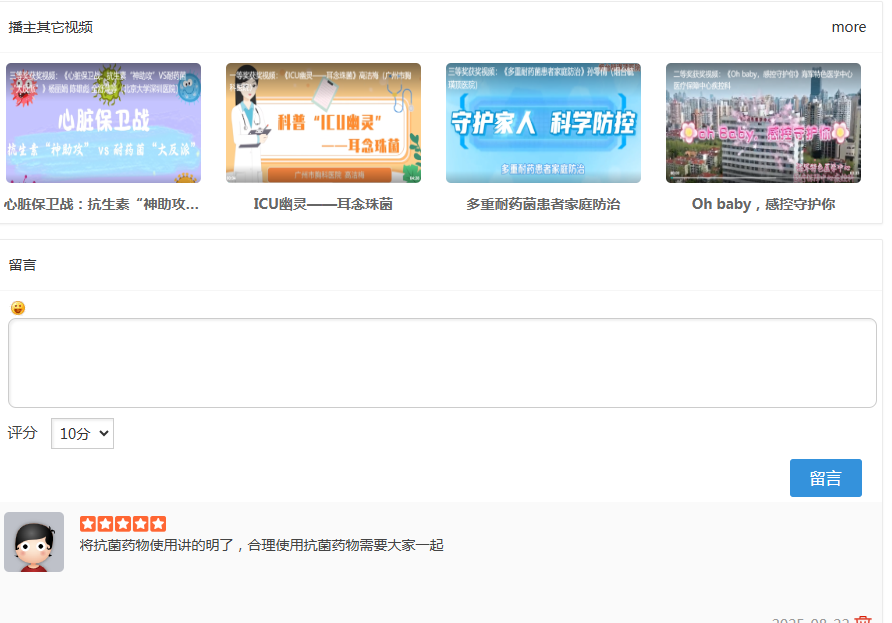Viewport: 892px width, 623px height.
Task: Click inside the comment text area
Action: tap(442, 363)
